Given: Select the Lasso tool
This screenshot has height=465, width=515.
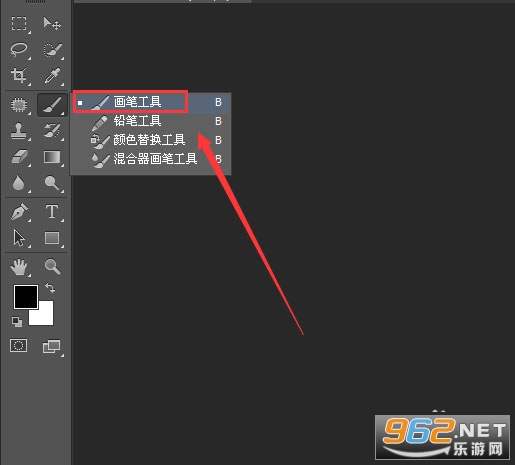Looking at the screenshot, I should [x=19, y=50].
